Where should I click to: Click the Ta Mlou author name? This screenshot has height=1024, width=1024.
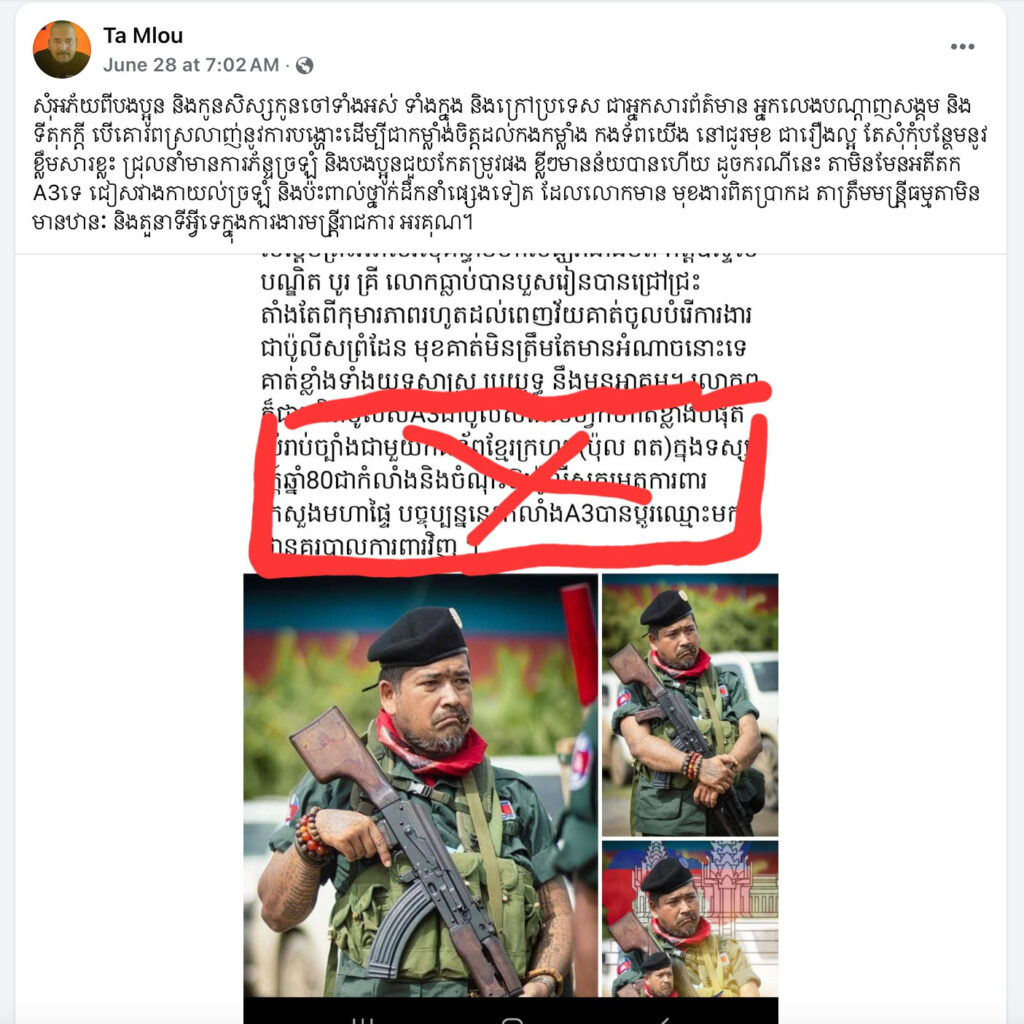point(143,36)
